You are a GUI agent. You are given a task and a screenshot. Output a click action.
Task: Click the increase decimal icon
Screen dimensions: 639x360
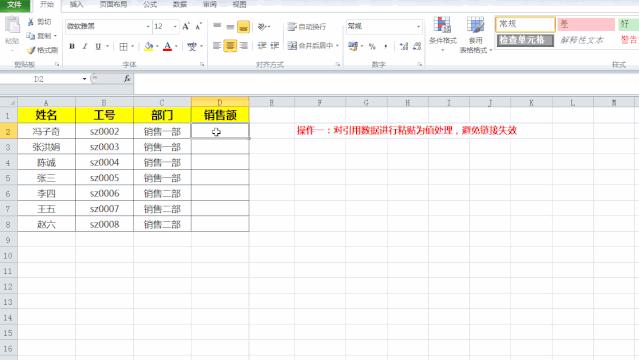pos(404,46)
